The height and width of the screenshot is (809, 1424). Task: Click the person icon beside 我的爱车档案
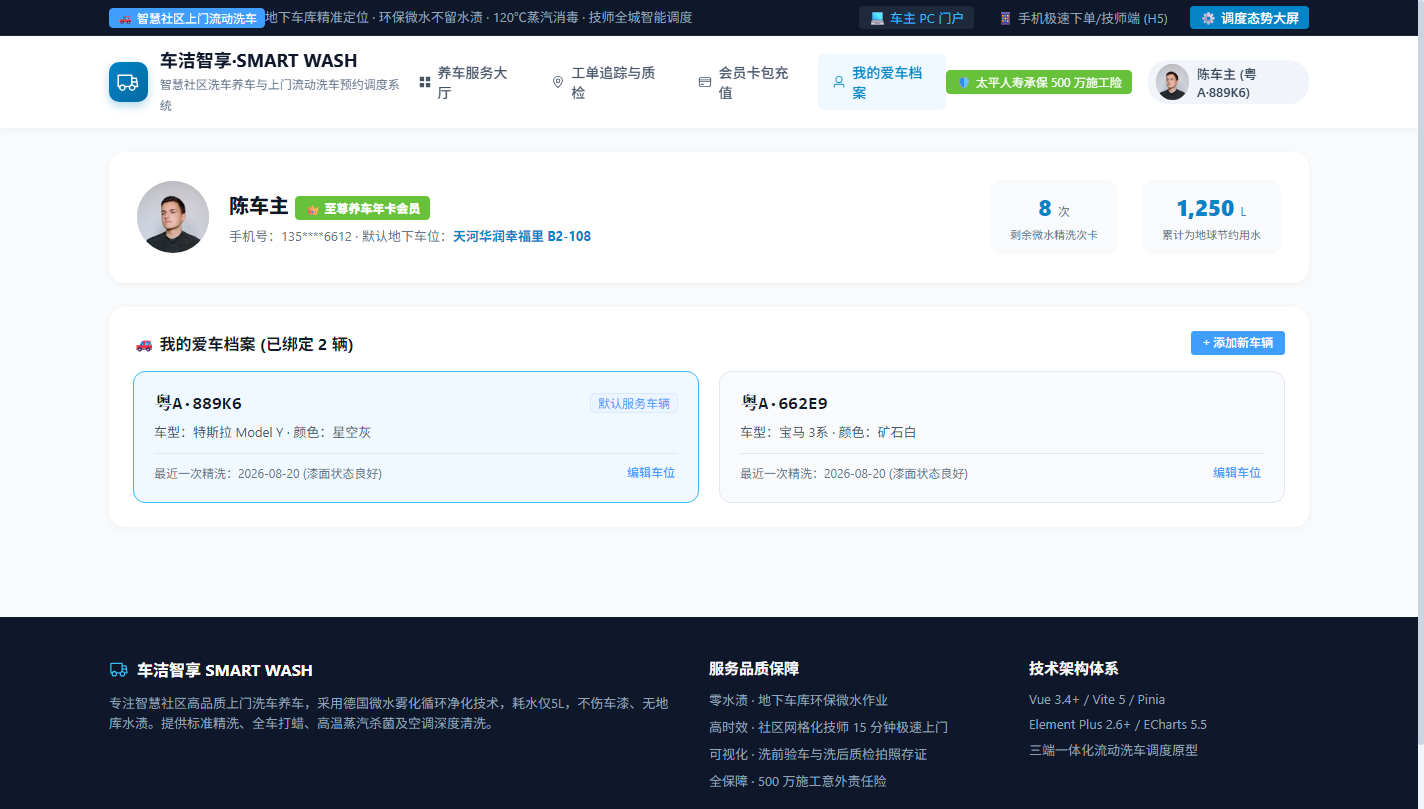click(x=839, y=82)
